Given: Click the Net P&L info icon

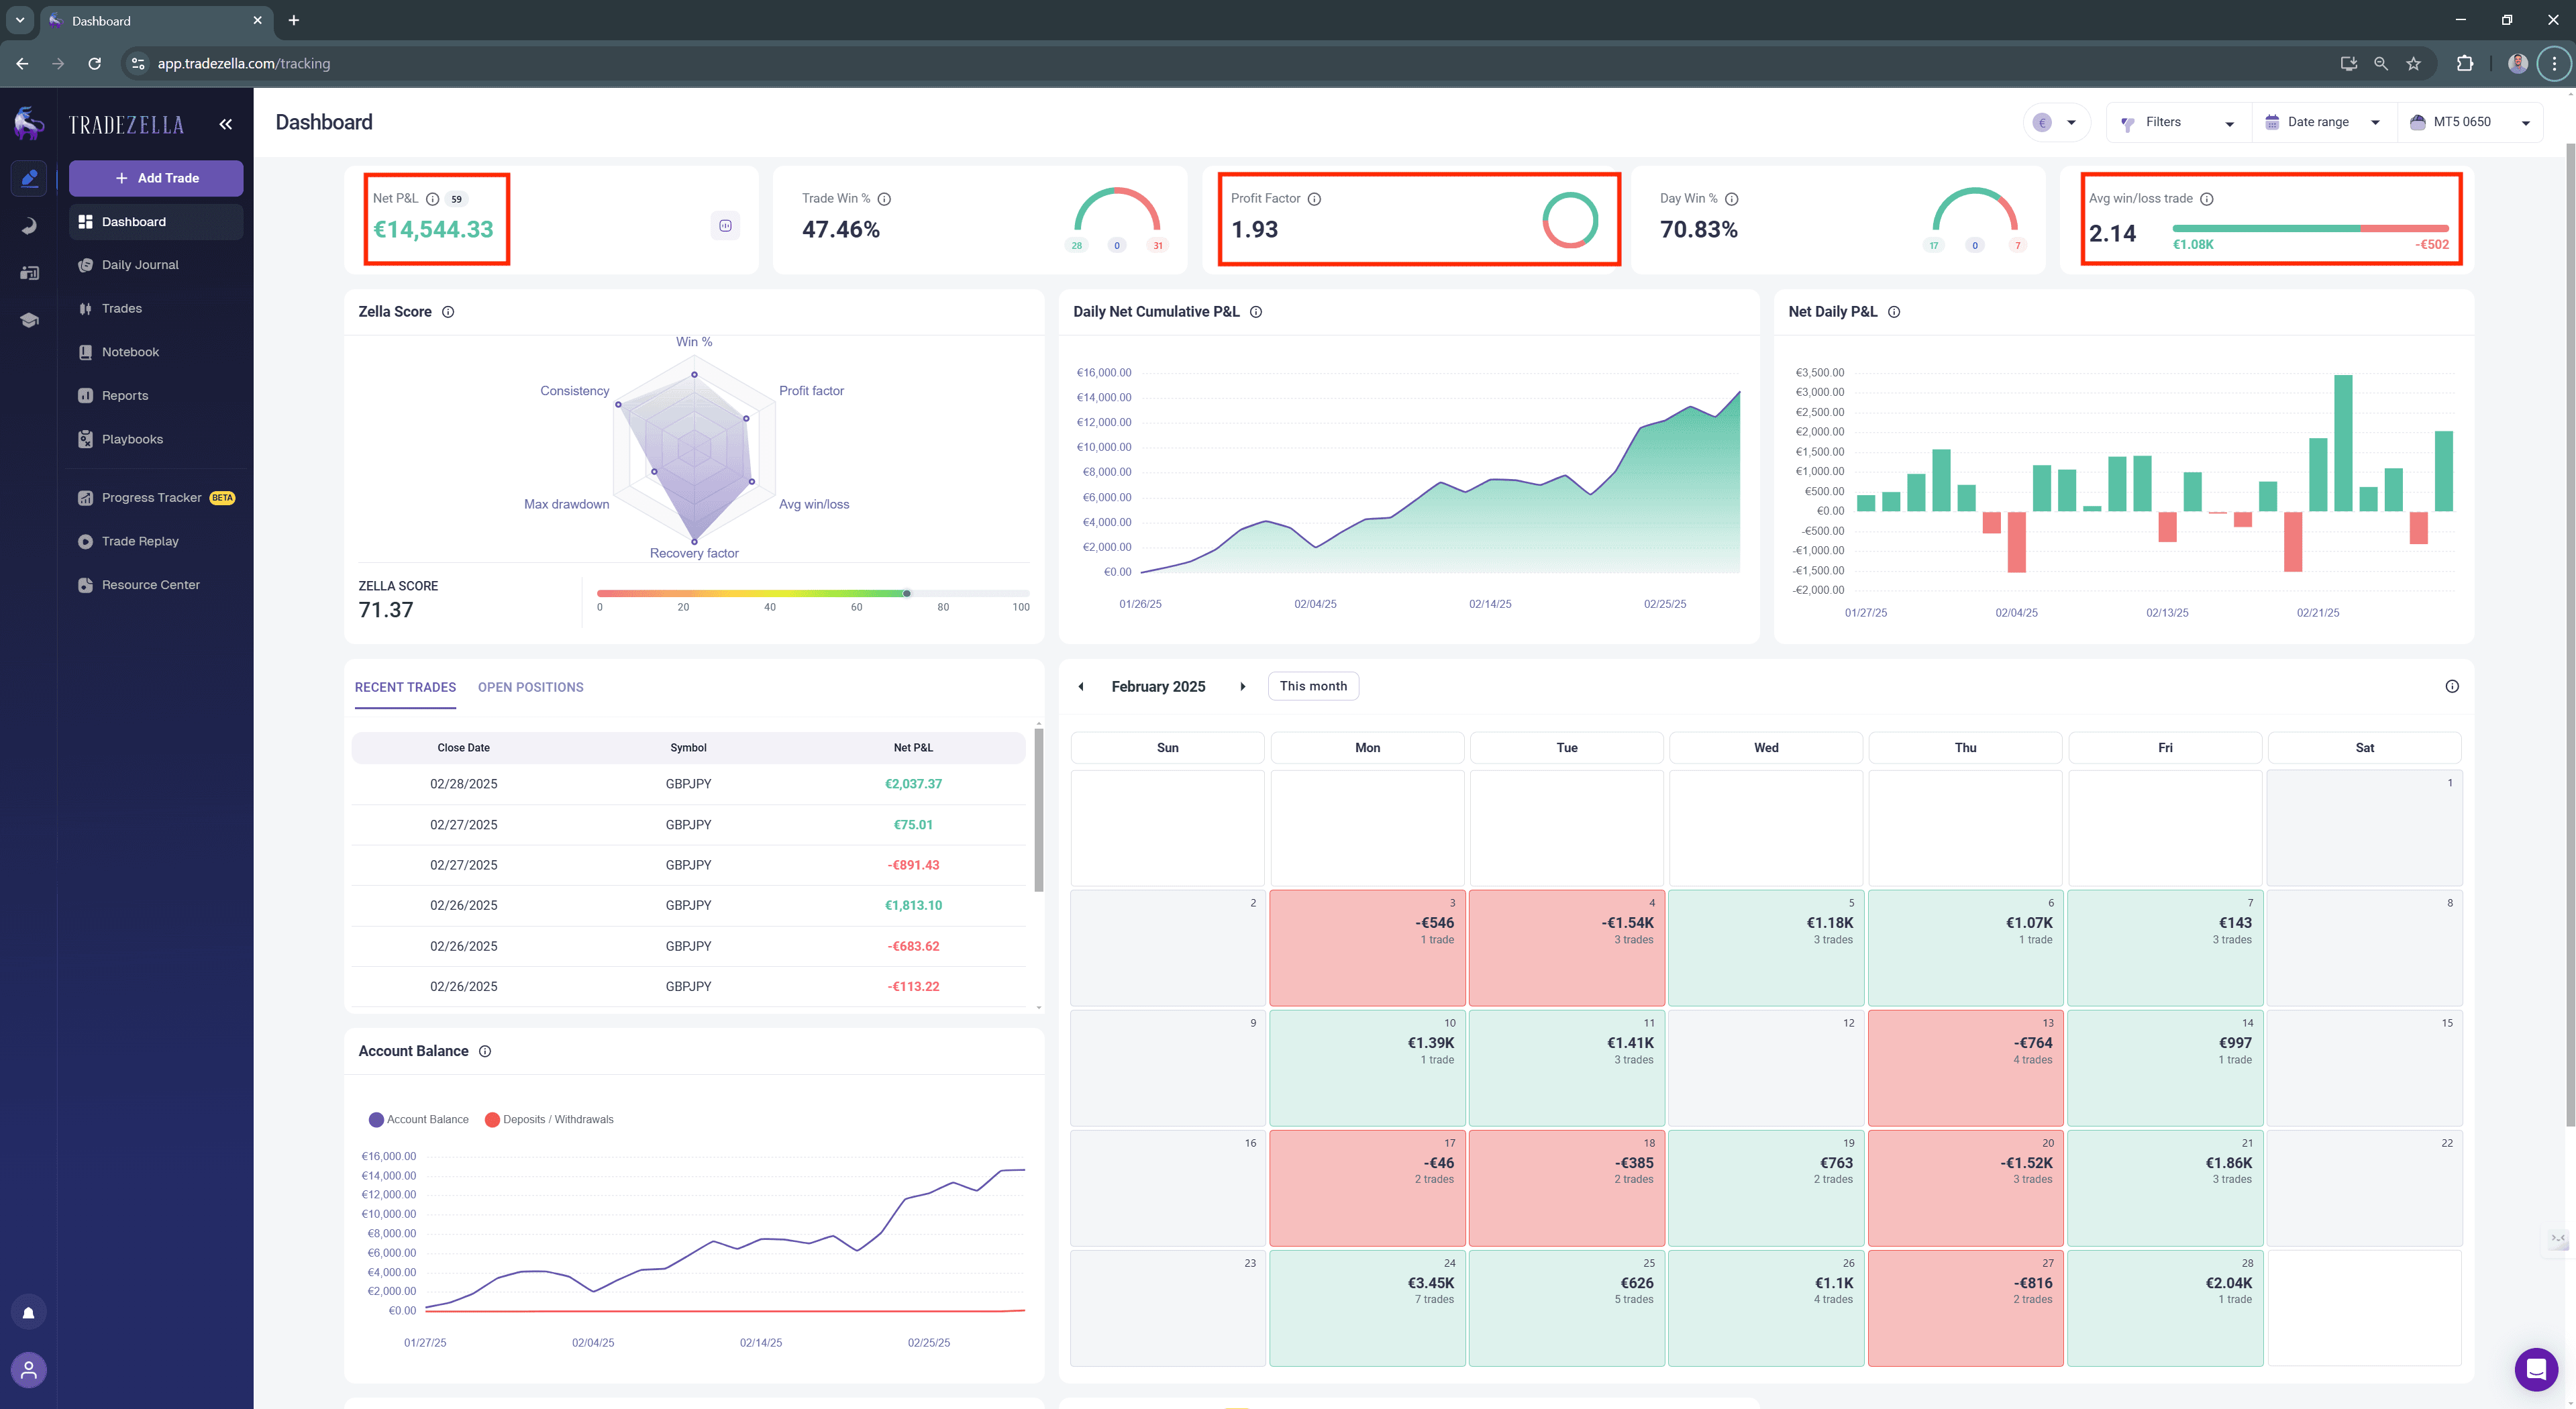Looking at the screenshot, I should tap(433, 199).
